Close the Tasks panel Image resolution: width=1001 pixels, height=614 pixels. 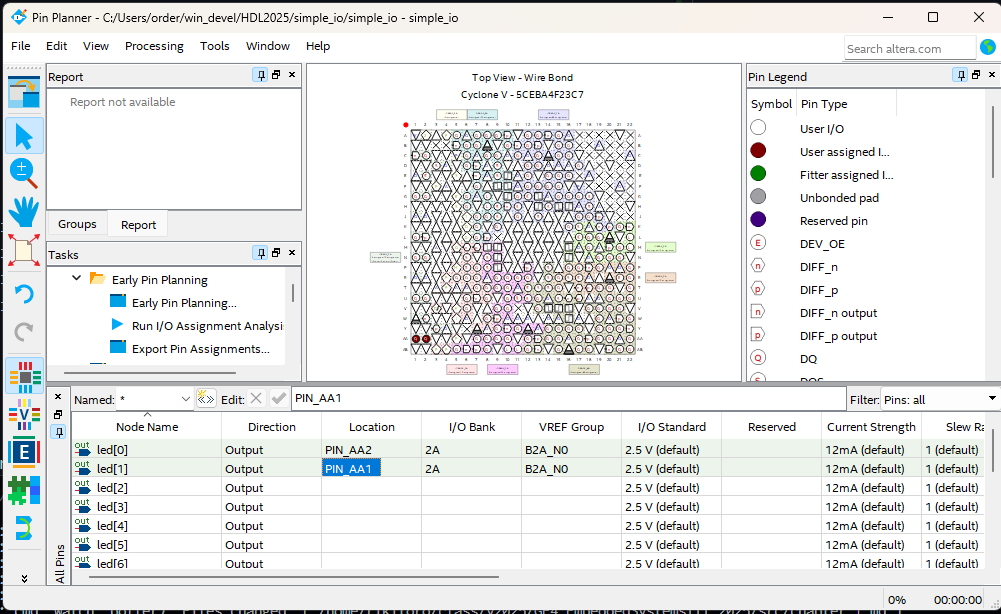(x=292, y=253)
